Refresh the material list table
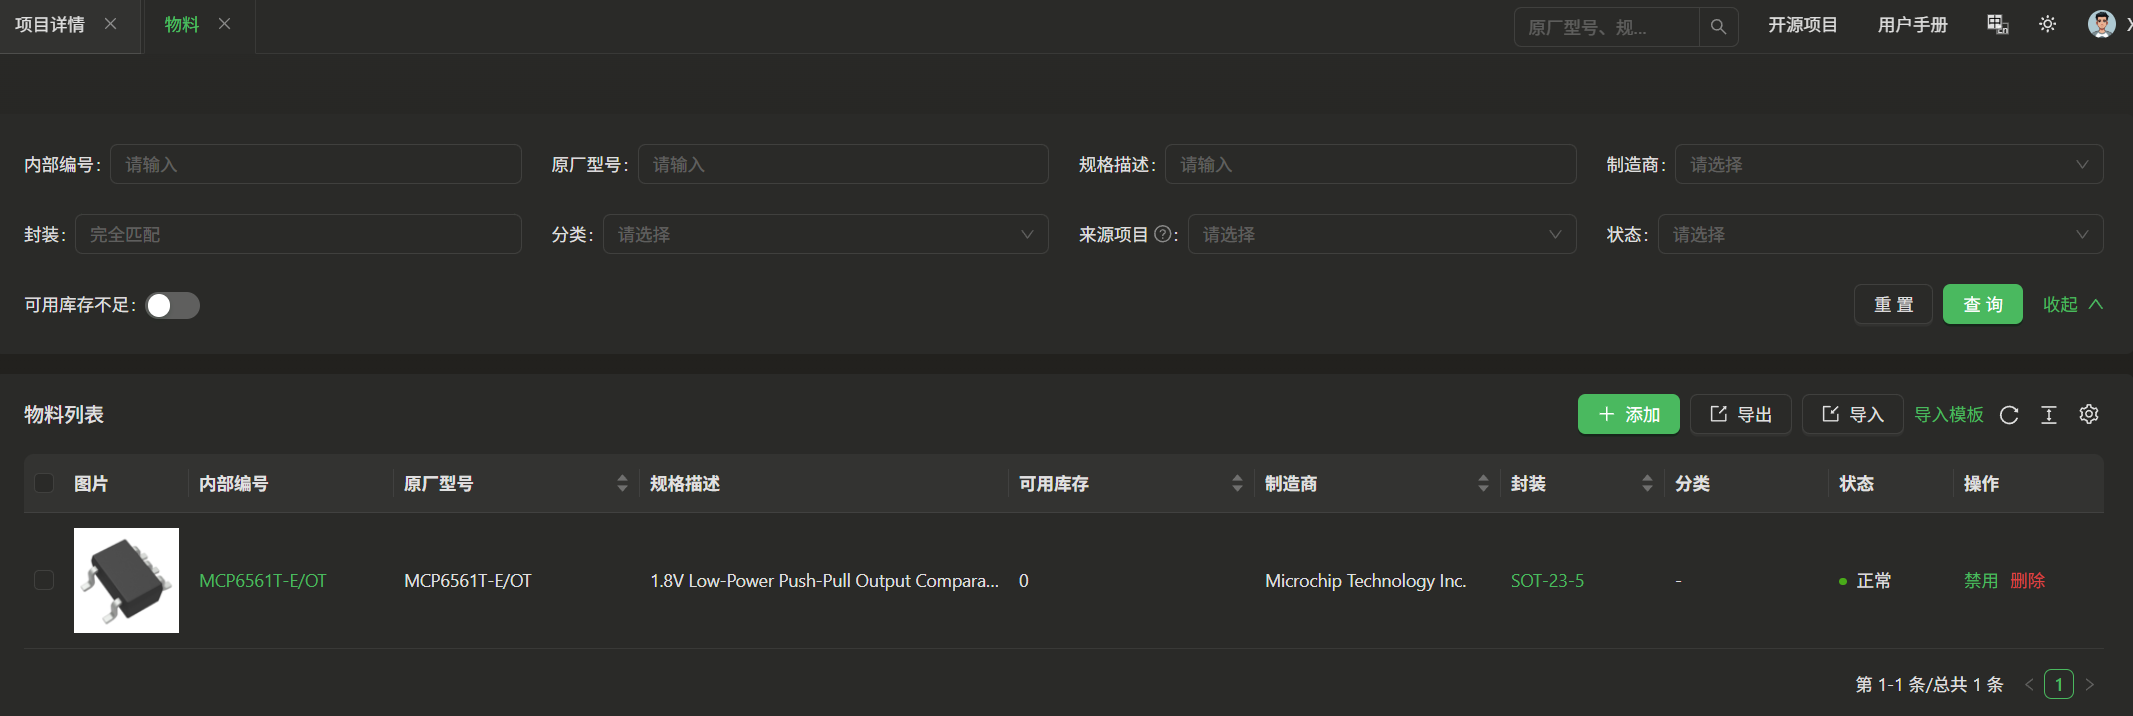 coord(2009,415)
